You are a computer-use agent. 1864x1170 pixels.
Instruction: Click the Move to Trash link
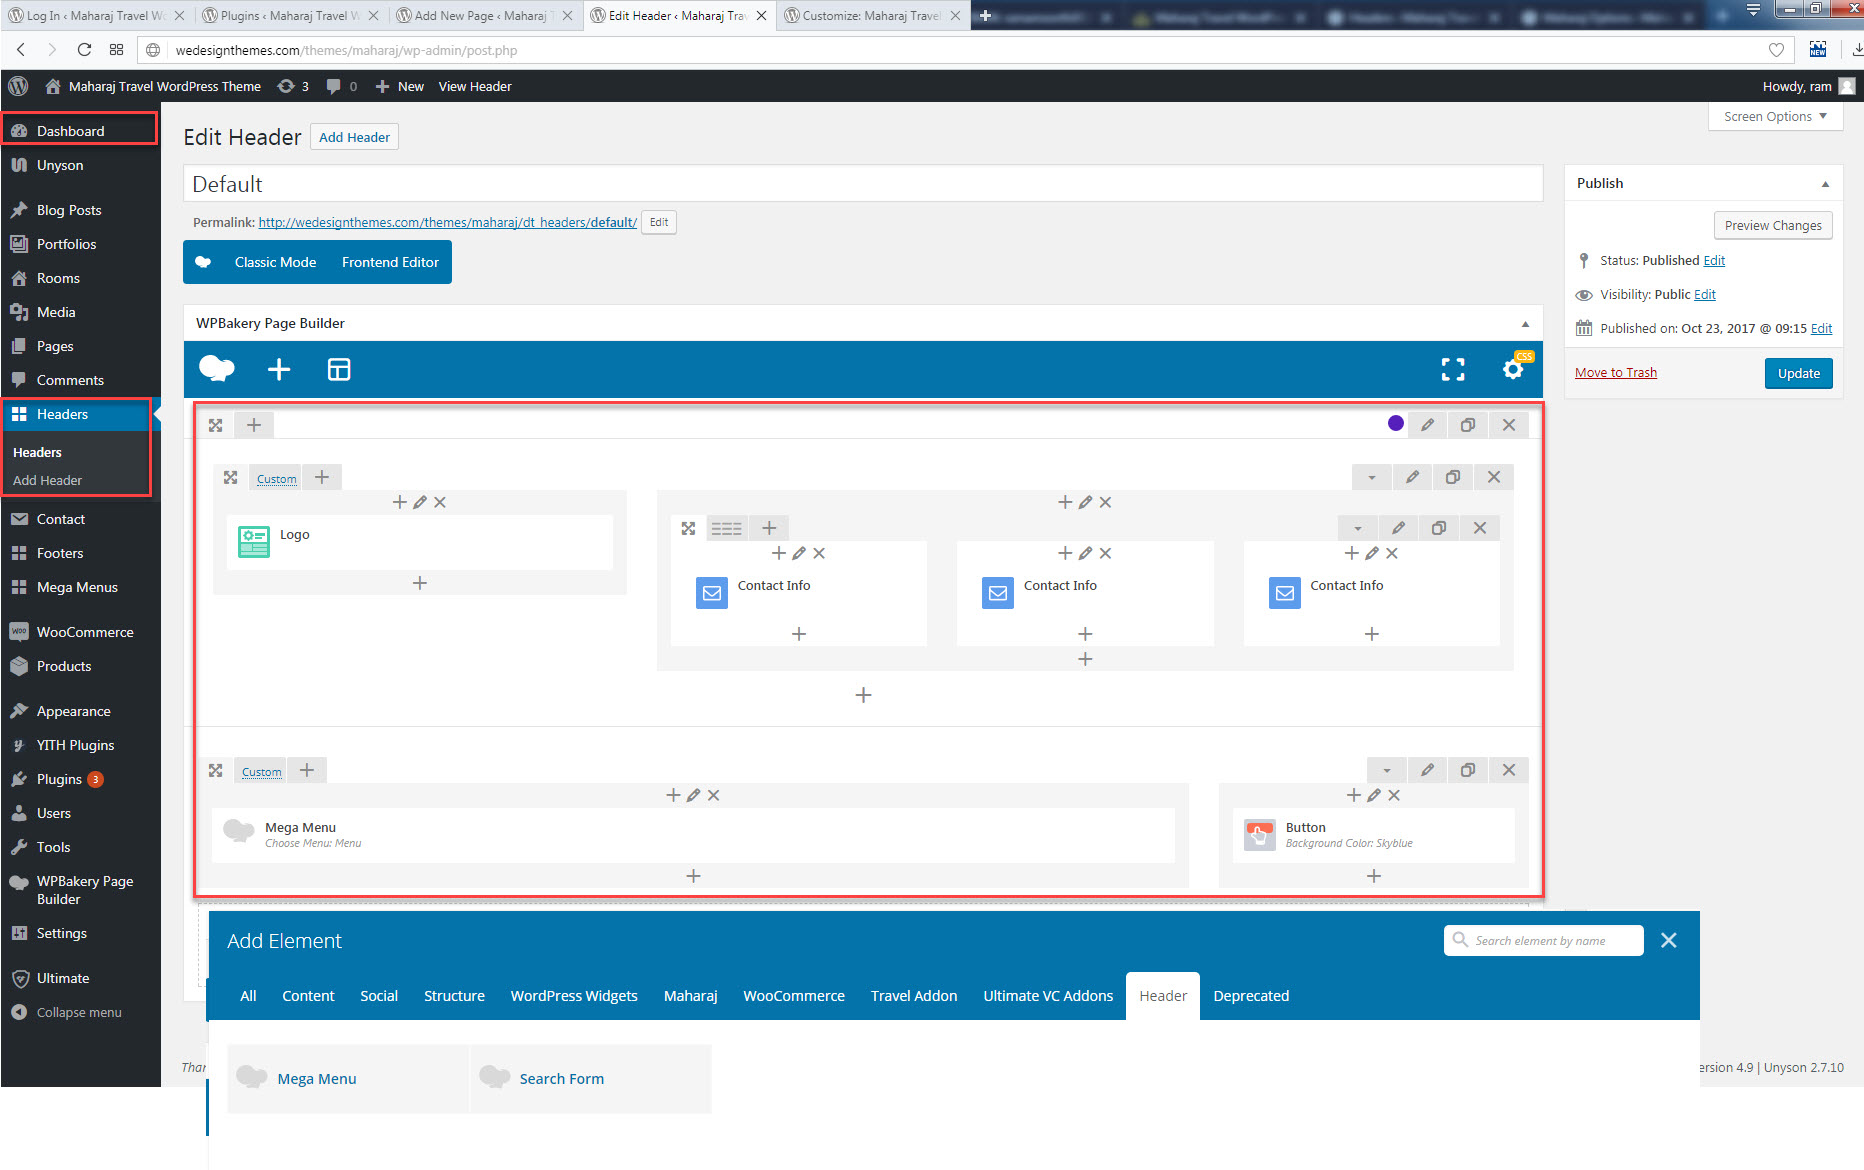point(1615,373)
